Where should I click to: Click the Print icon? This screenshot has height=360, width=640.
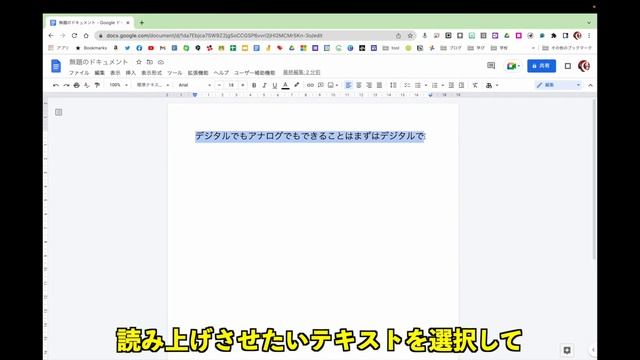(x=76, y=85)
